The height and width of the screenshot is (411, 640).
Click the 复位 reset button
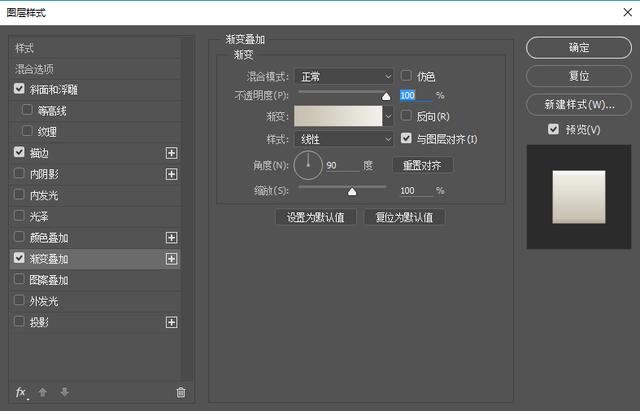click(x=579, y=76)
